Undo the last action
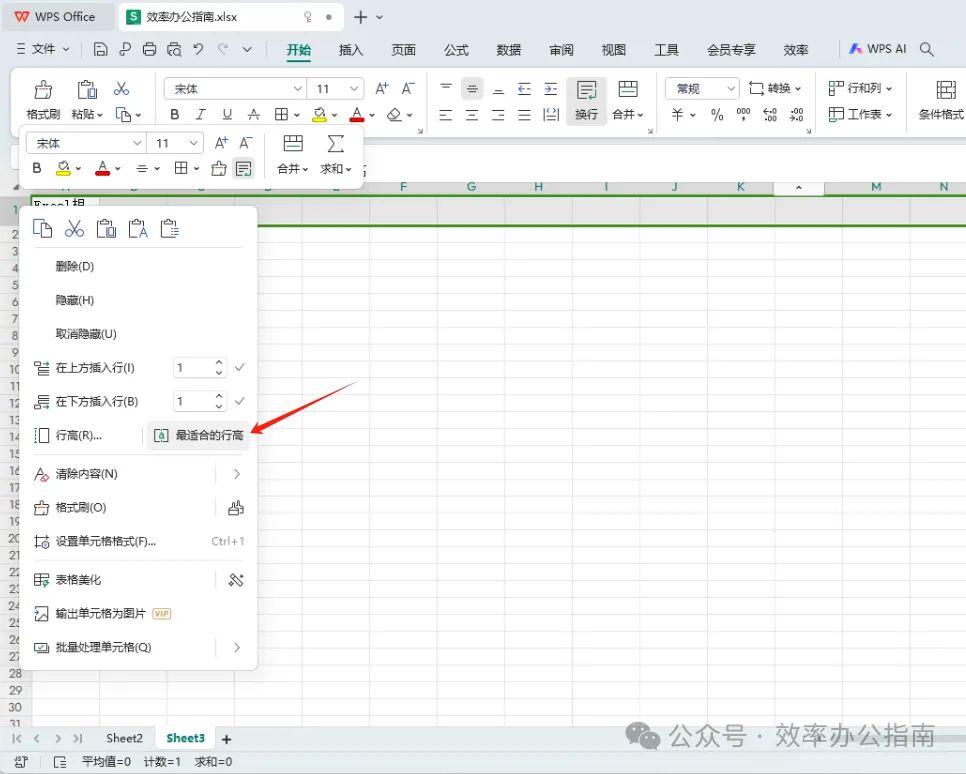966x774 pixels. 198,49
